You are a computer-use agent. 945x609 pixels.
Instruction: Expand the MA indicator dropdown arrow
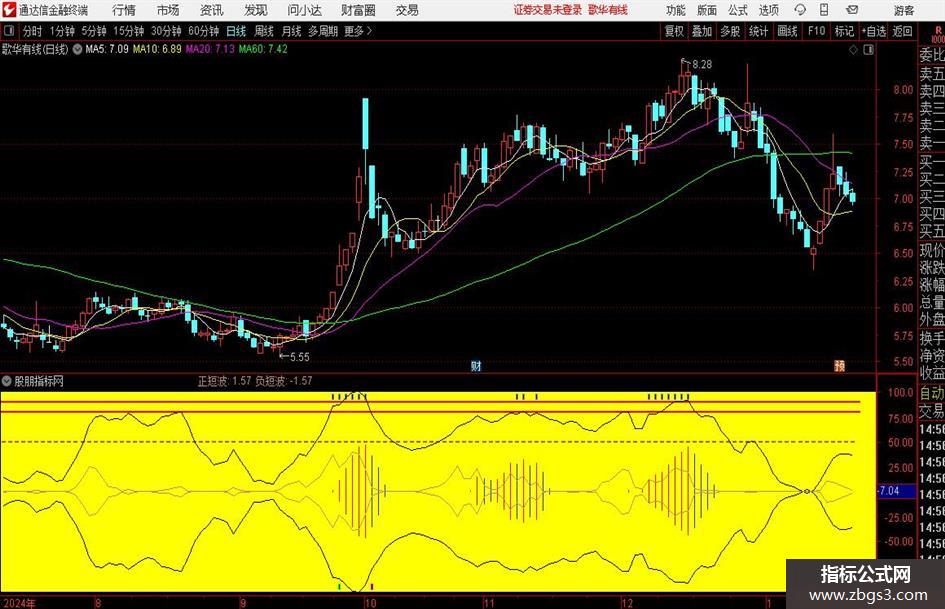(77, 49)
